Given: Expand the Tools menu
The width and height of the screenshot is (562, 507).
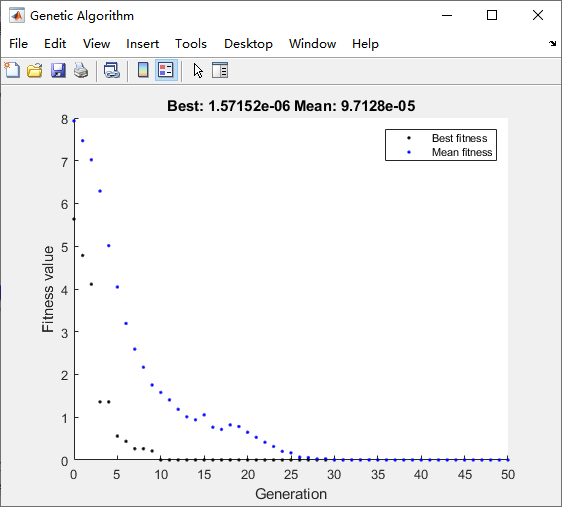Looking at the screenshot, I should point(191,44).
